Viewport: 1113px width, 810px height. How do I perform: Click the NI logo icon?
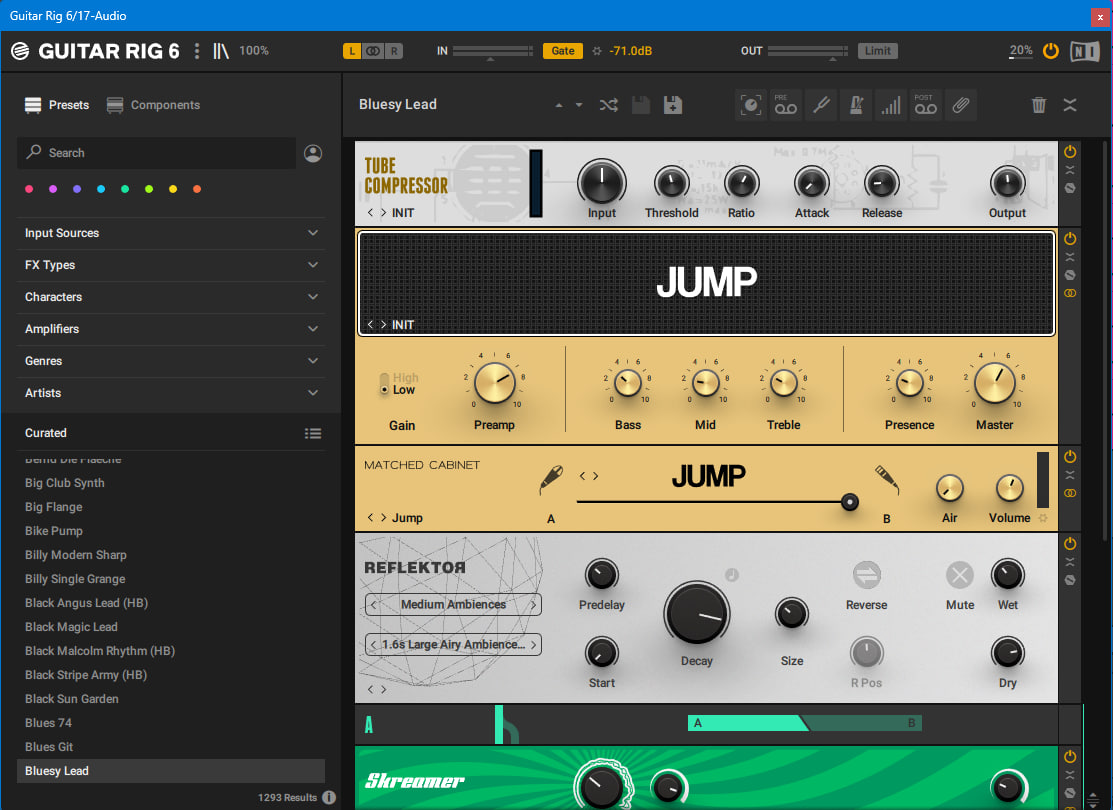click(1085, 51)
